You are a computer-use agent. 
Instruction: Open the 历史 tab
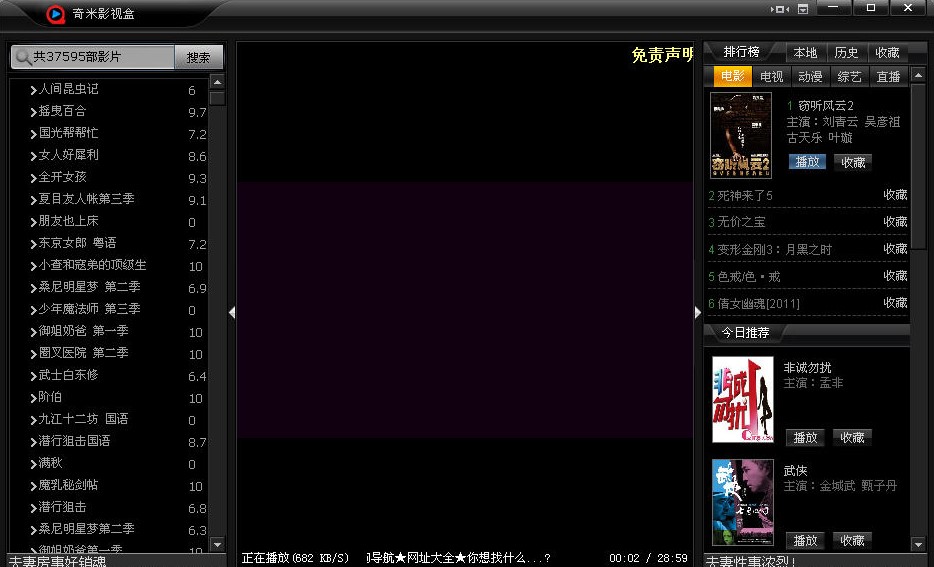click(x=846, y=52)
